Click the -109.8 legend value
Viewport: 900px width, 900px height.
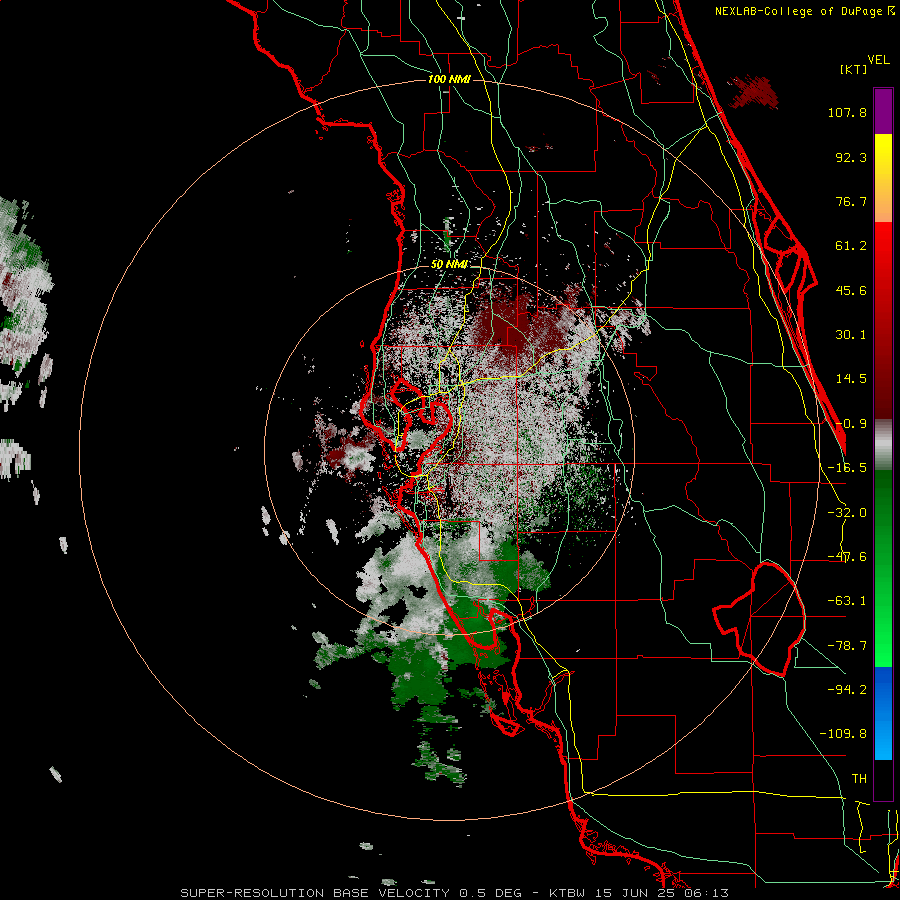[843, 734]
